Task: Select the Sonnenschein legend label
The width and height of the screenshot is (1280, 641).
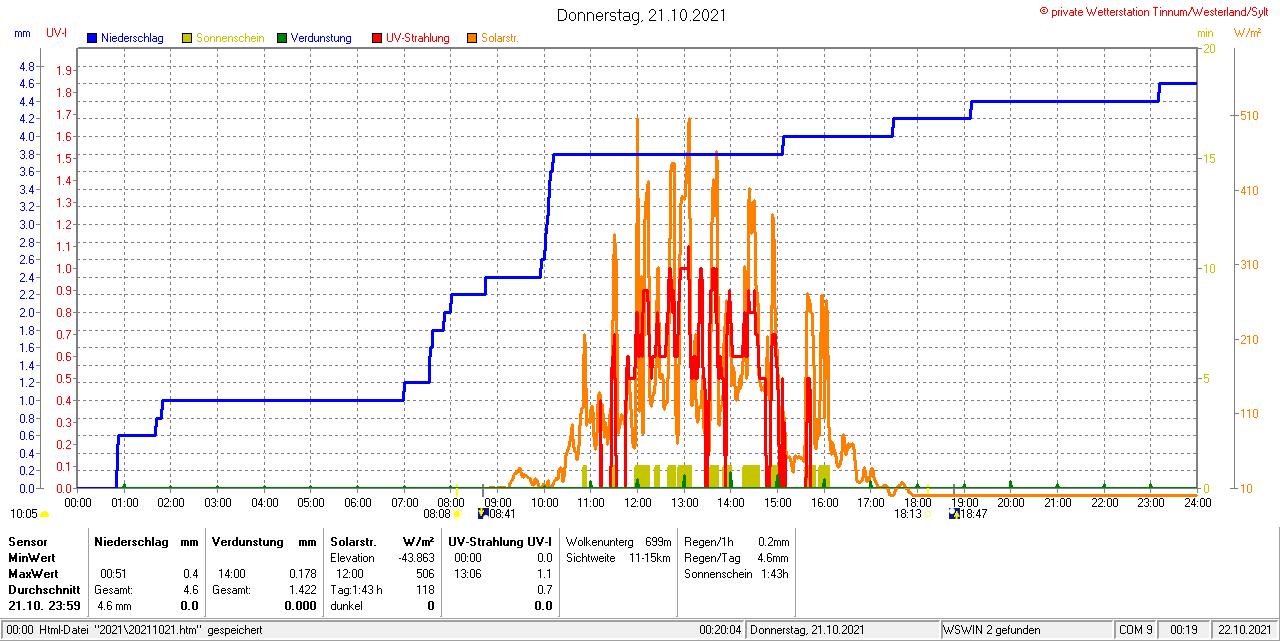Action: [230, 38]
